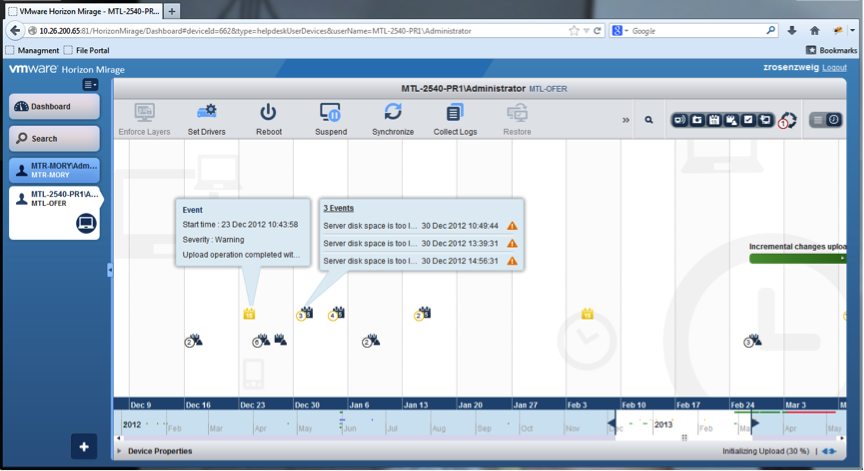864x471 pixels.
Task: Click the yellow event marker near Feb 3
Action: (x=587, y=314)
